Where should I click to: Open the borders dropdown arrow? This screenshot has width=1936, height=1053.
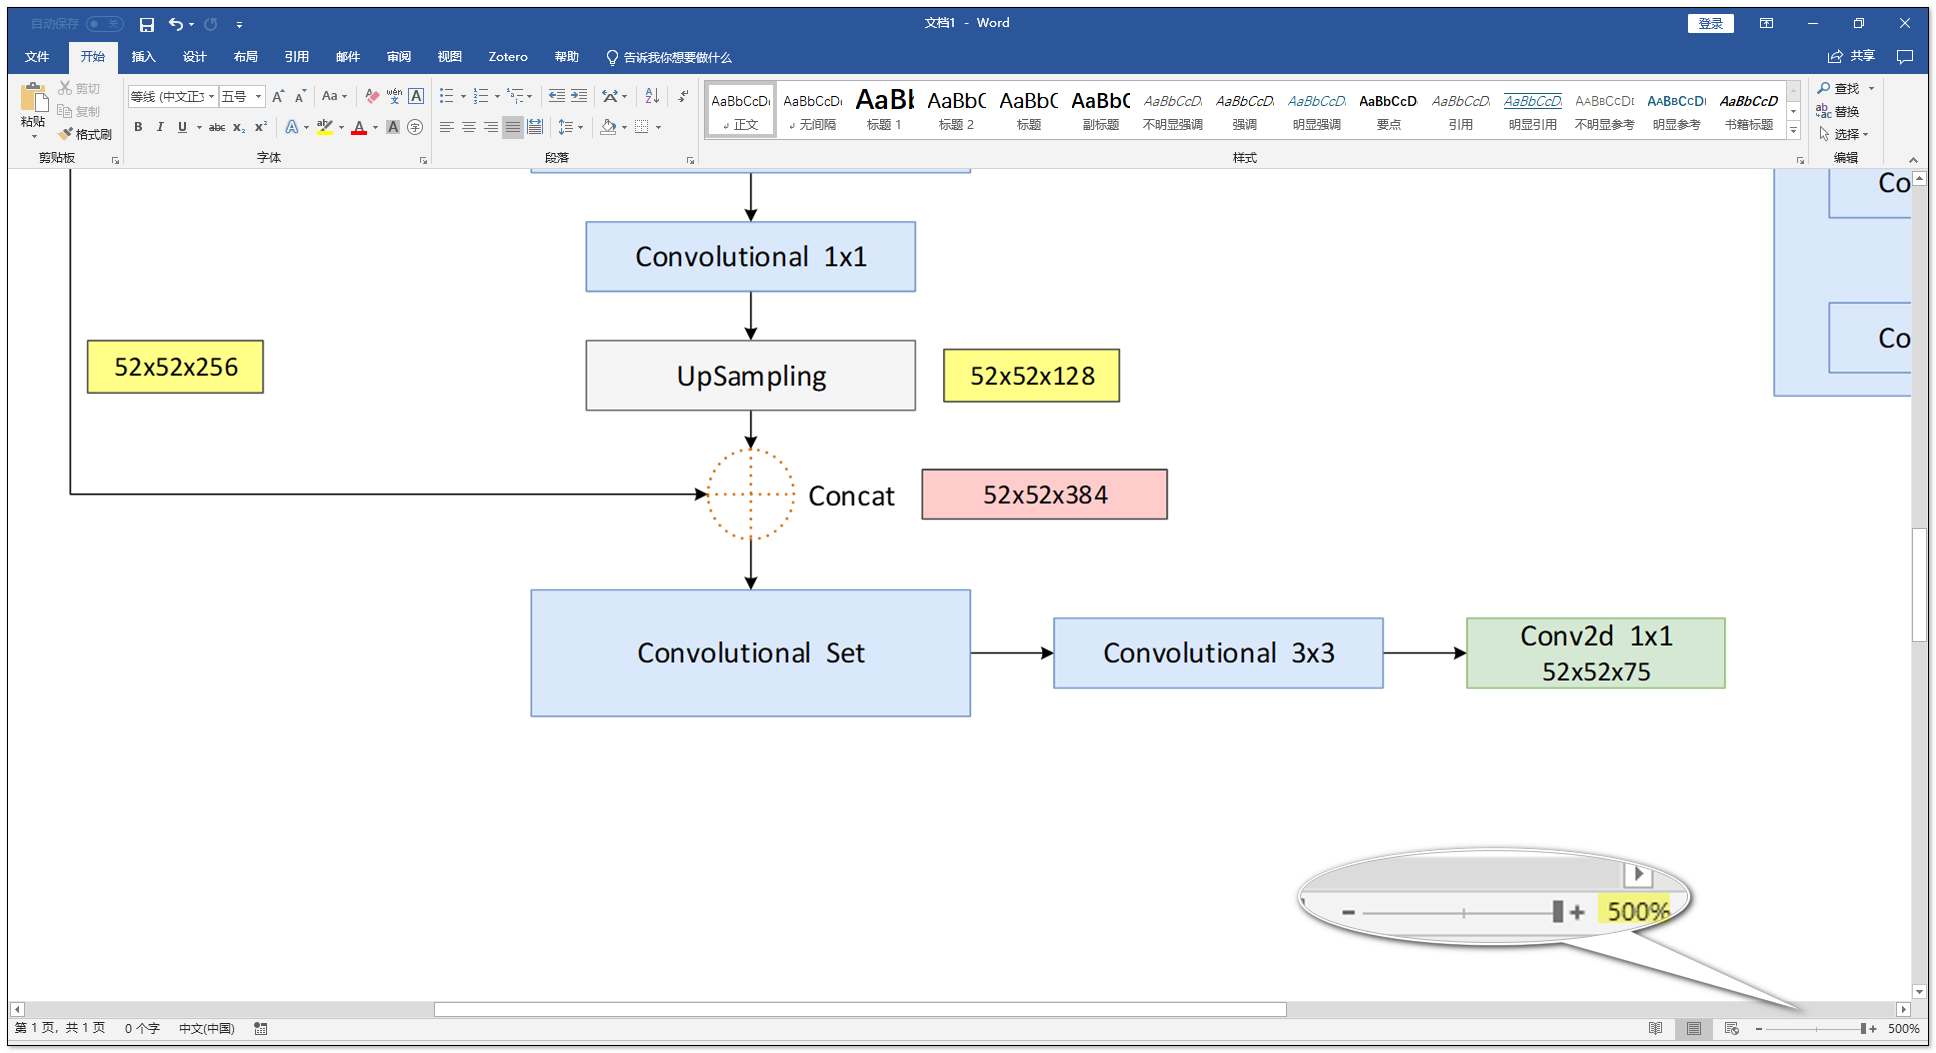(x=658, y=127)
